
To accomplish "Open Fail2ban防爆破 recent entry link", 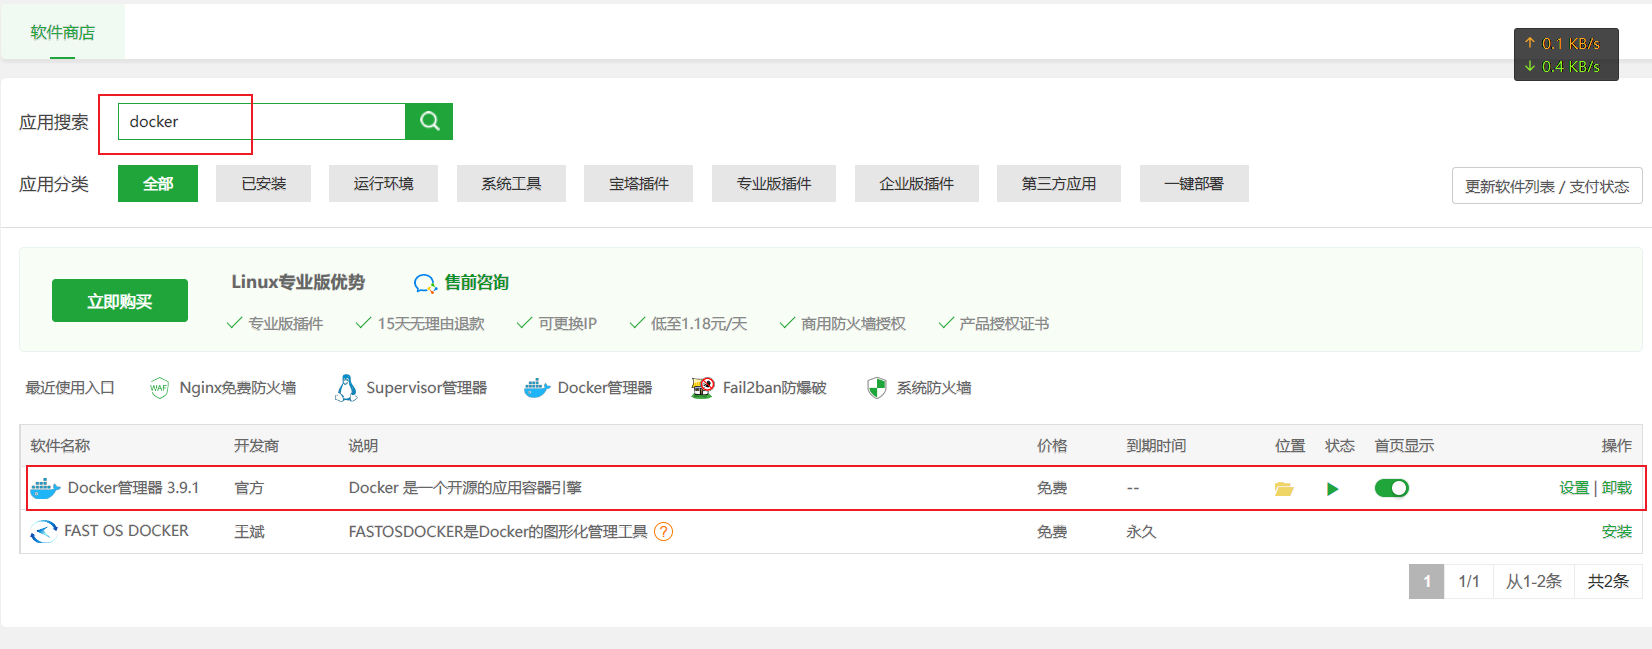I will [x=775, y=388].
